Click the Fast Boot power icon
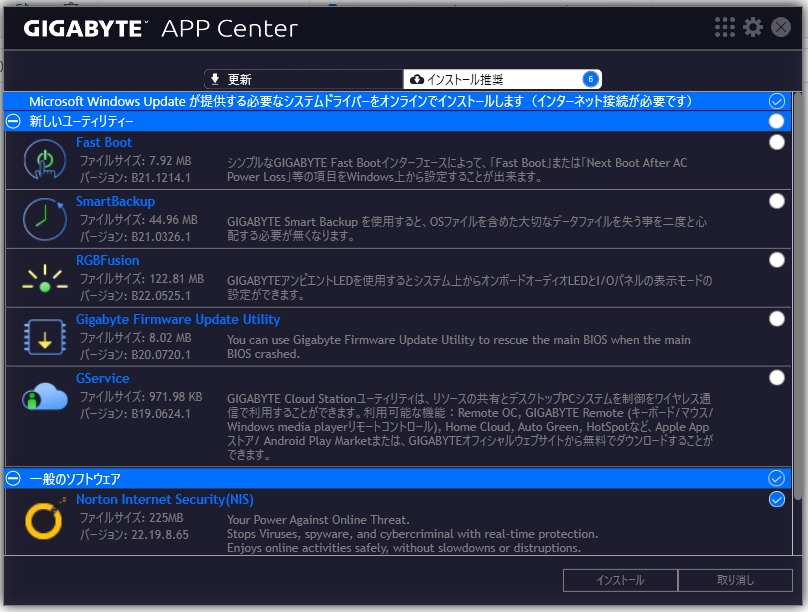 [45, 160]
